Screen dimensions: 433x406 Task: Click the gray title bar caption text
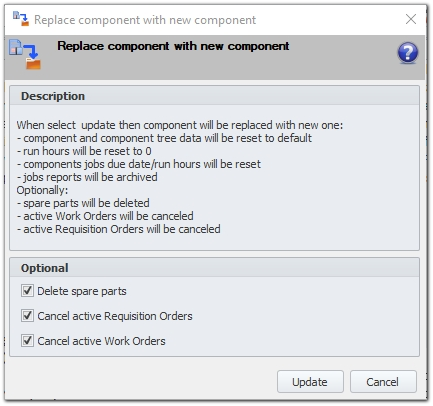click(145, 20)
